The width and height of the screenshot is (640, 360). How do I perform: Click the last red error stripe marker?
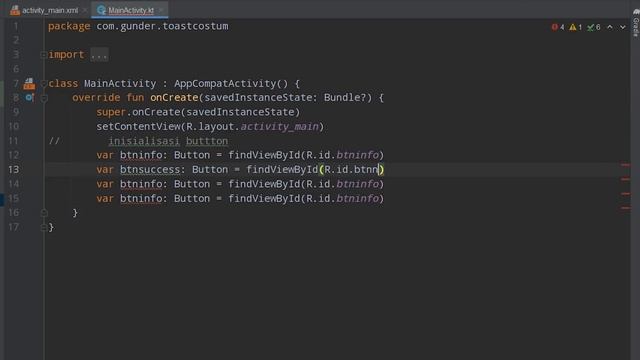point(625,208)
